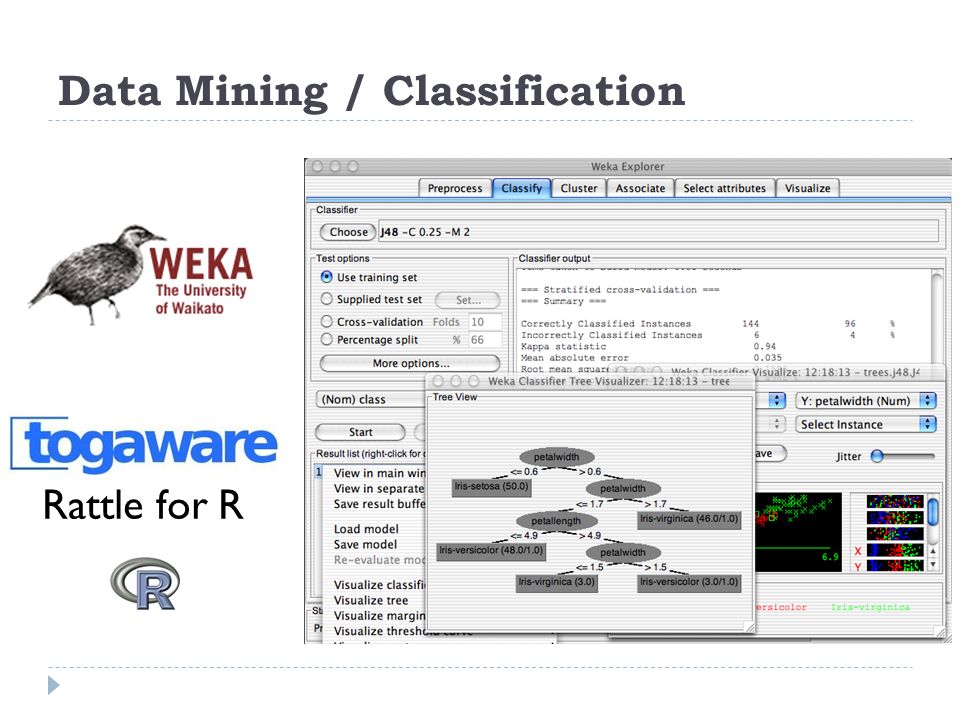Click Iris-virginica (3.0) leaf node
Image resolution: width=960 pixels, height=720 pixels.
(x=556, y=582)
